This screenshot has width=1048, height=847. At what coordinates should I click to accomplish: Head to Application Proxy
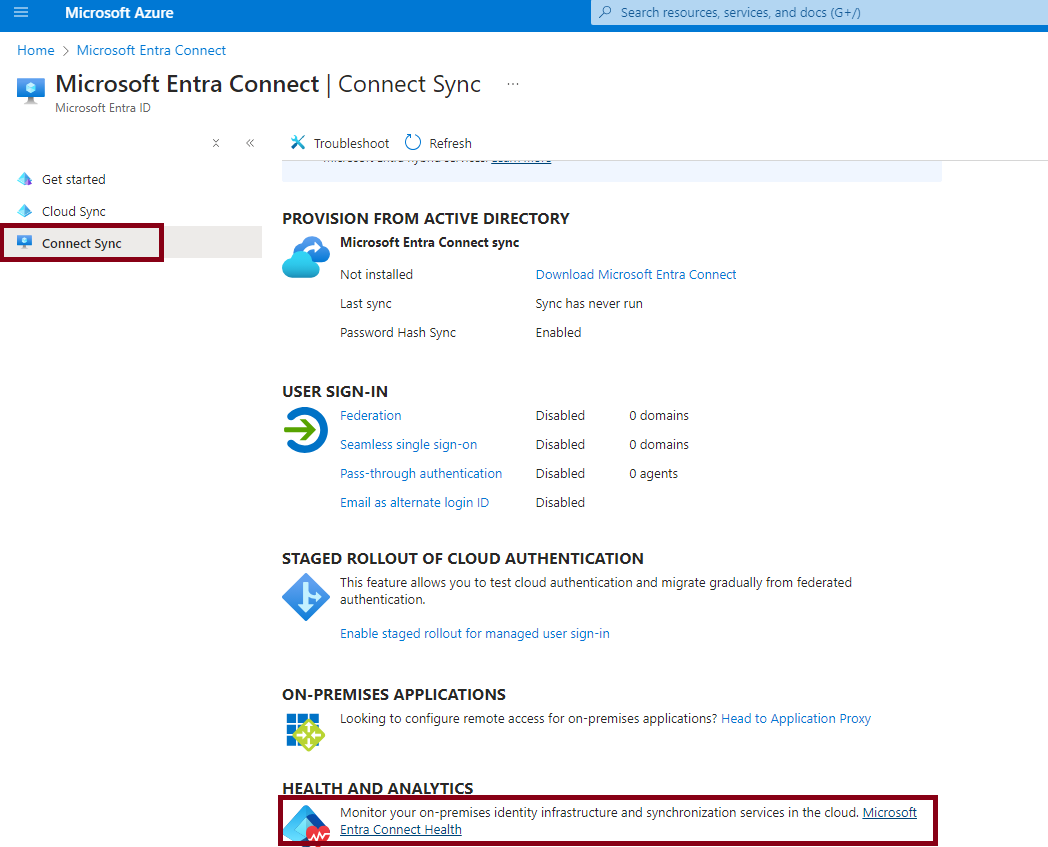pyautogui.click(x=795, y=719)
